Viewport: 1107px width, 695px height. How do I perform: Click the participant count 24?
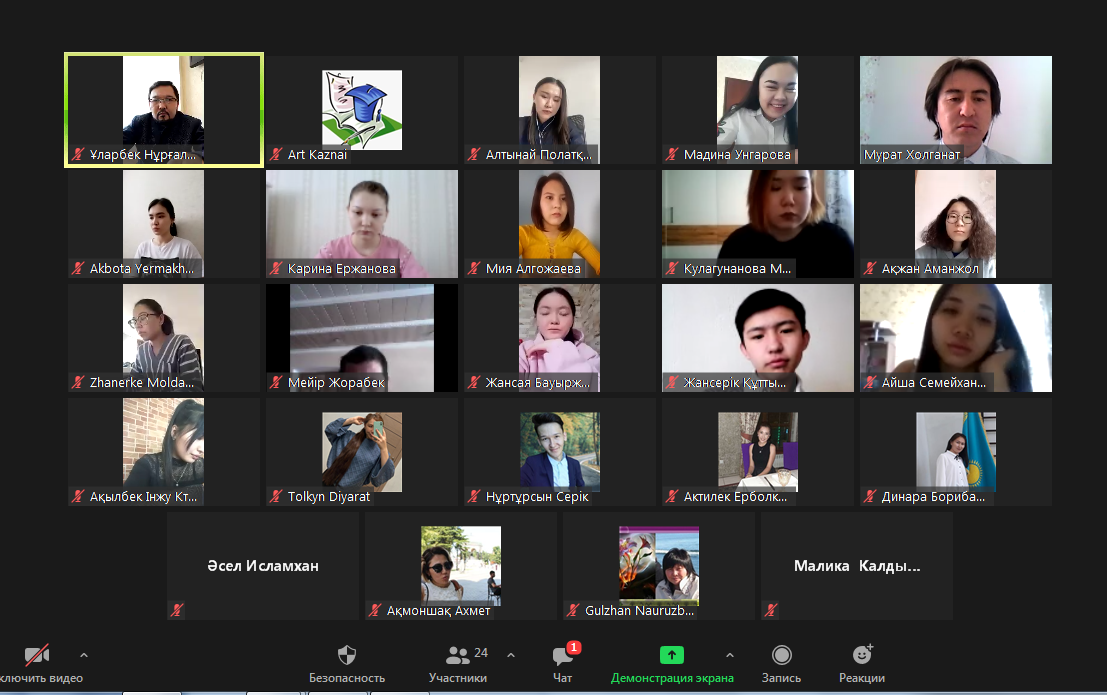[x=481, y=653]
